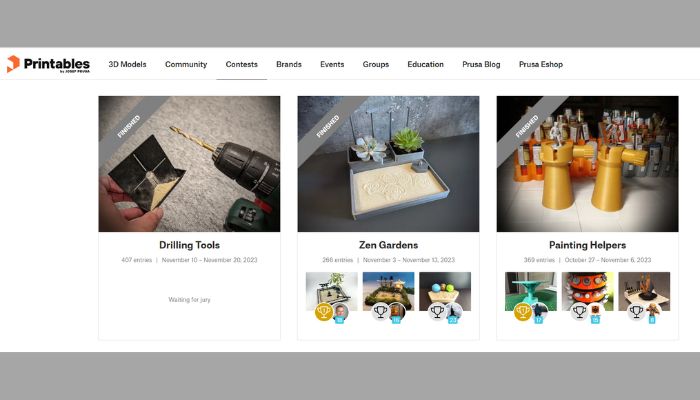Open the Painting Helpers contest title
The height and width of the screenshot is (400, 700).
click(x=588, y=245)
